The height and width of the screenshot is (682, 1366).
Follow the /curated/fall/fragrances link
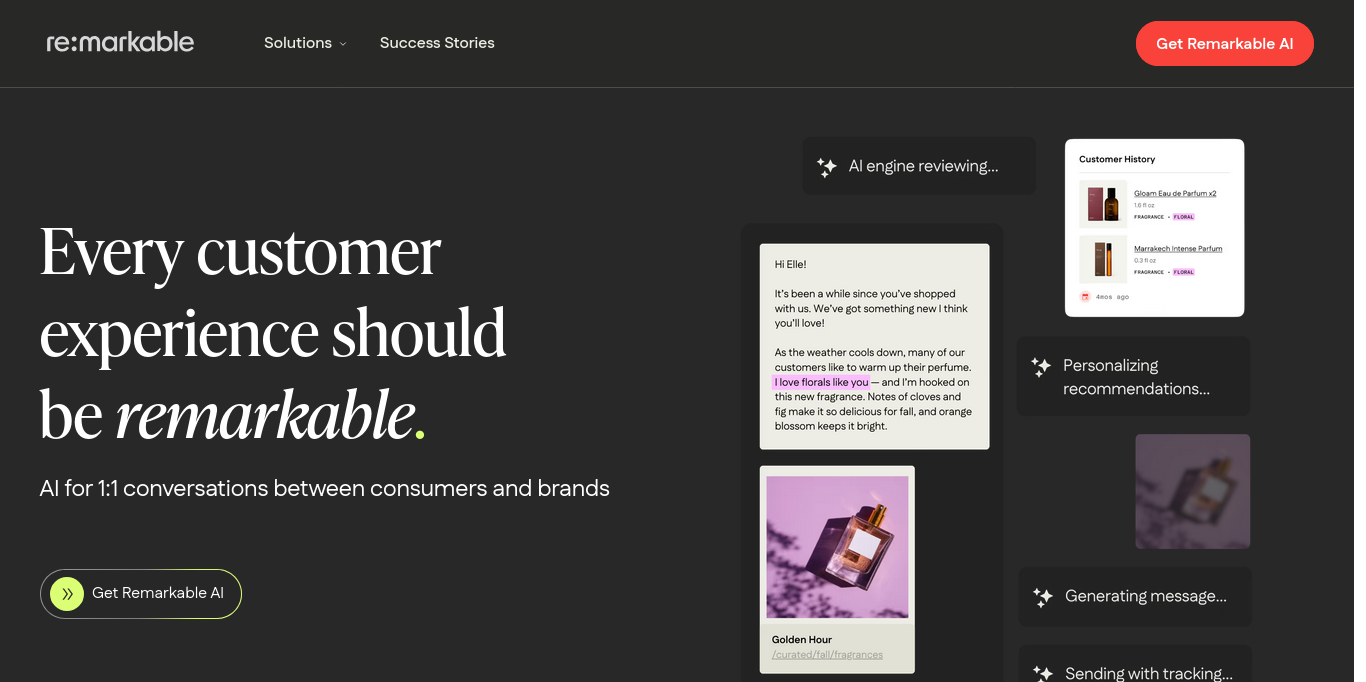click(827, 655)
